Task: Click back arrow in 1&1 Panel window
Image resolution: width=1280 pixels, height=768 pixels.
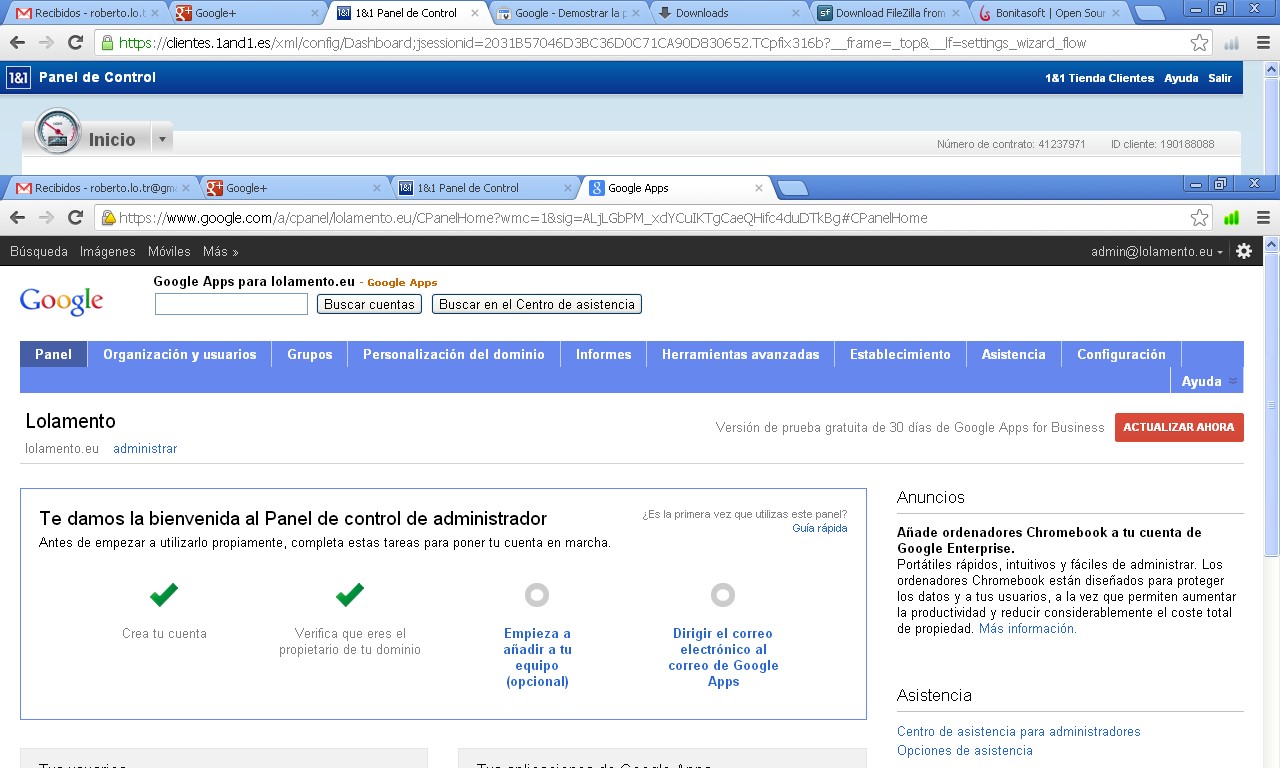Action: coord(17,43)
